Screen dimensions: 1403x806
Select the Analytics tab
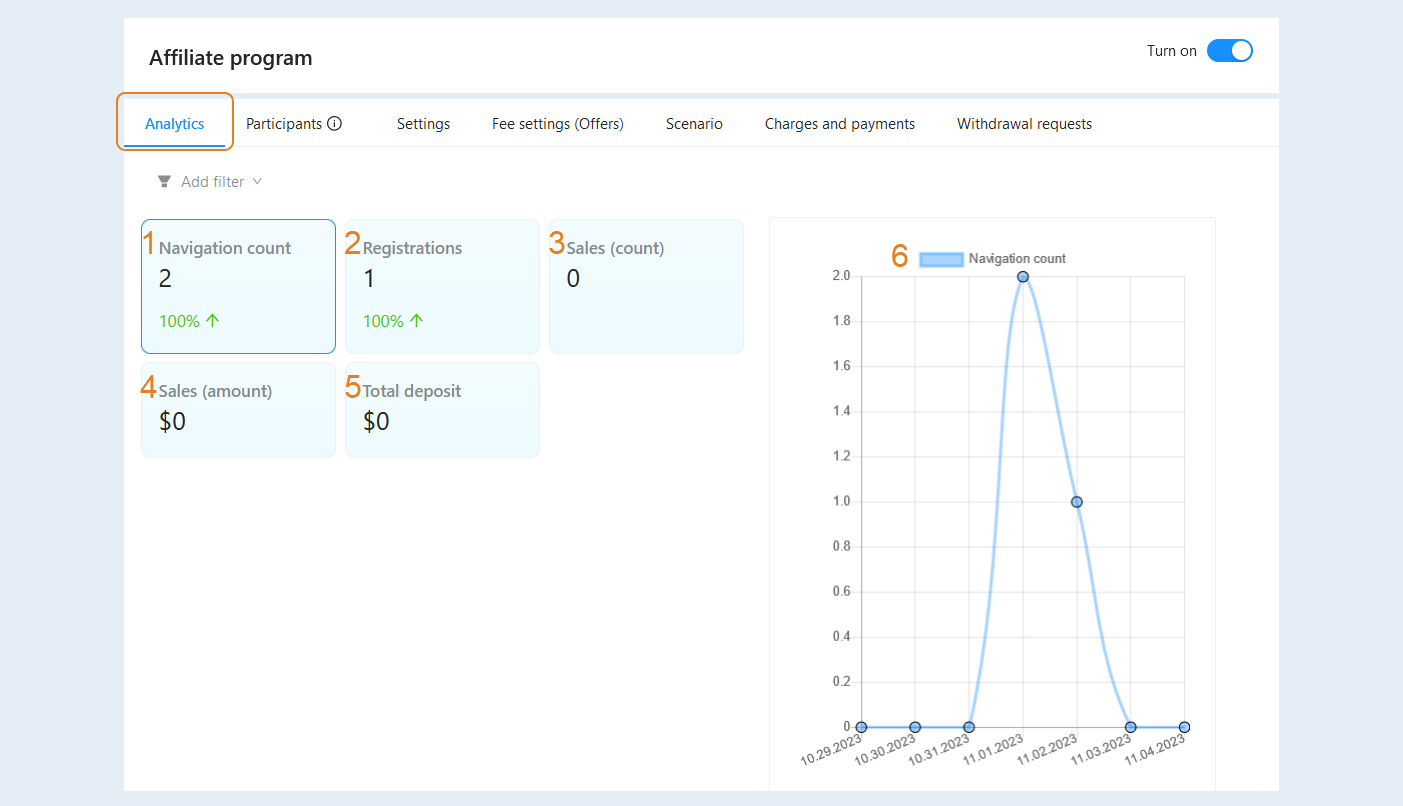pos(175,124)
